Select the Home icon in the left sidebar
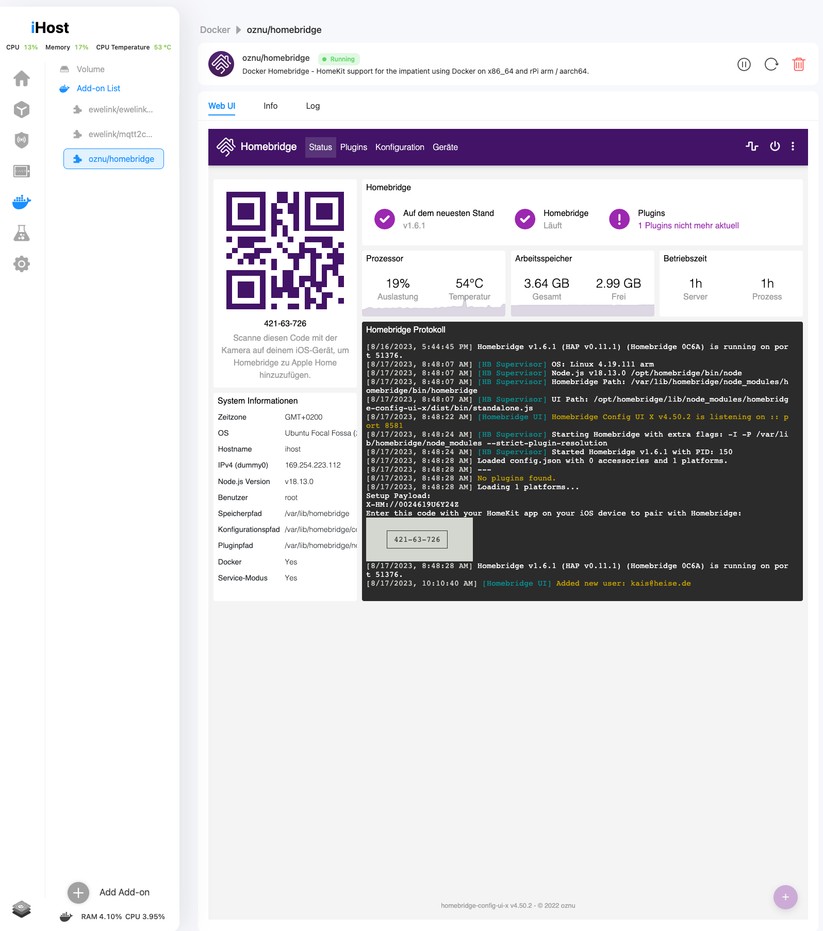This screenshot has width=823, height=931. tap(21, 78)
